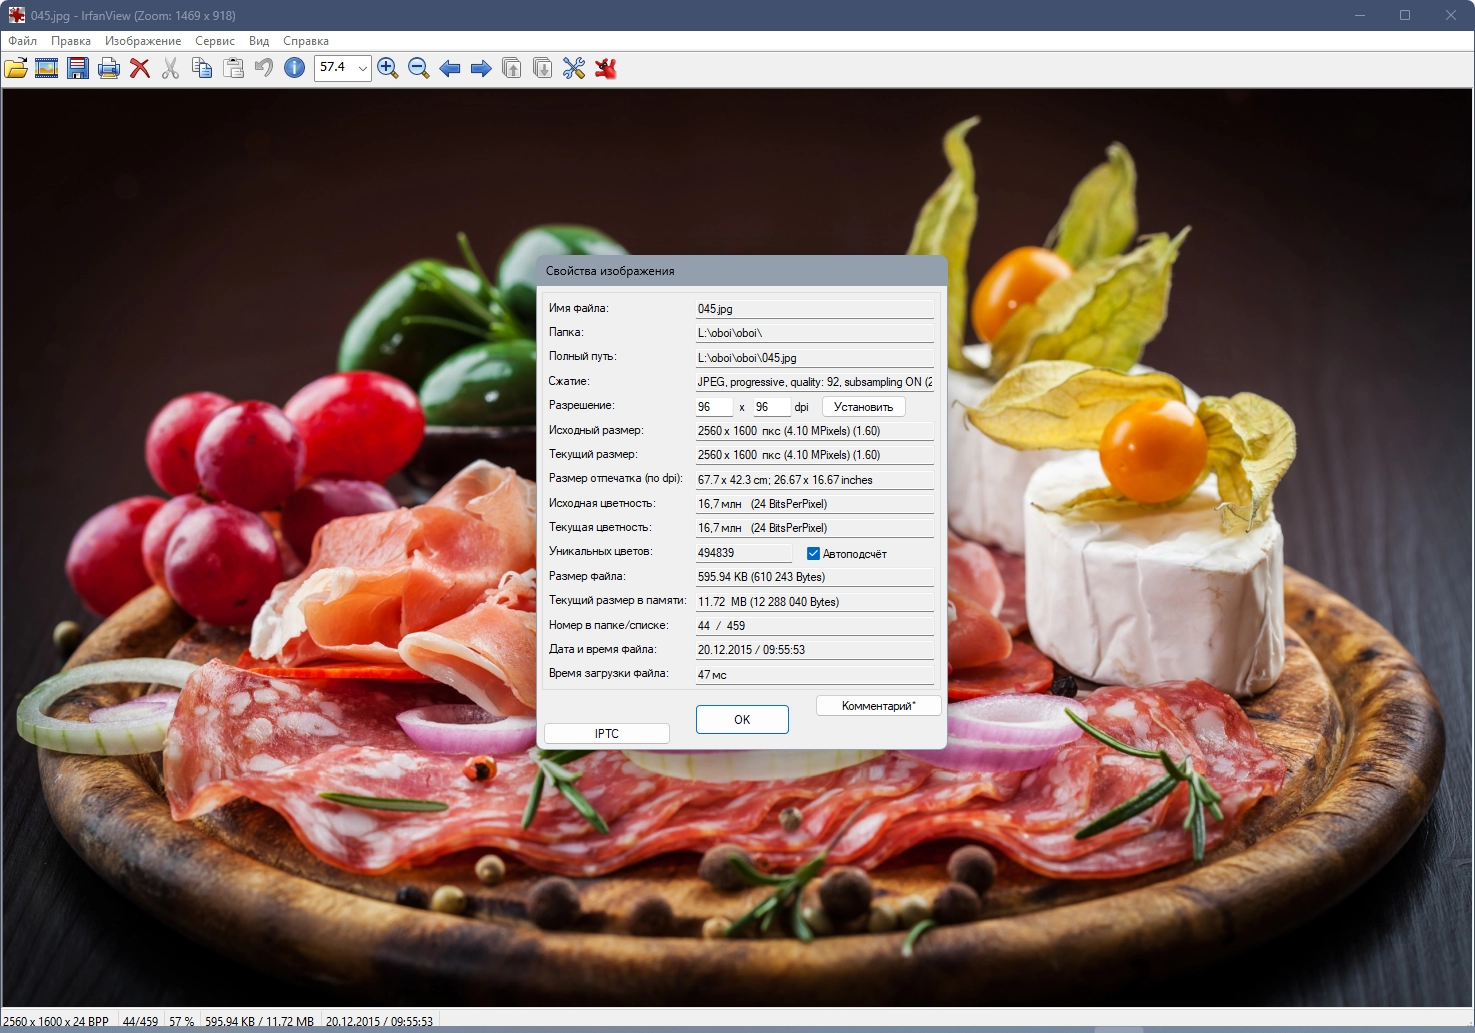The image size is (1475, 1033).
Task: Open the Изображение menu
Action: coord(143,41)
